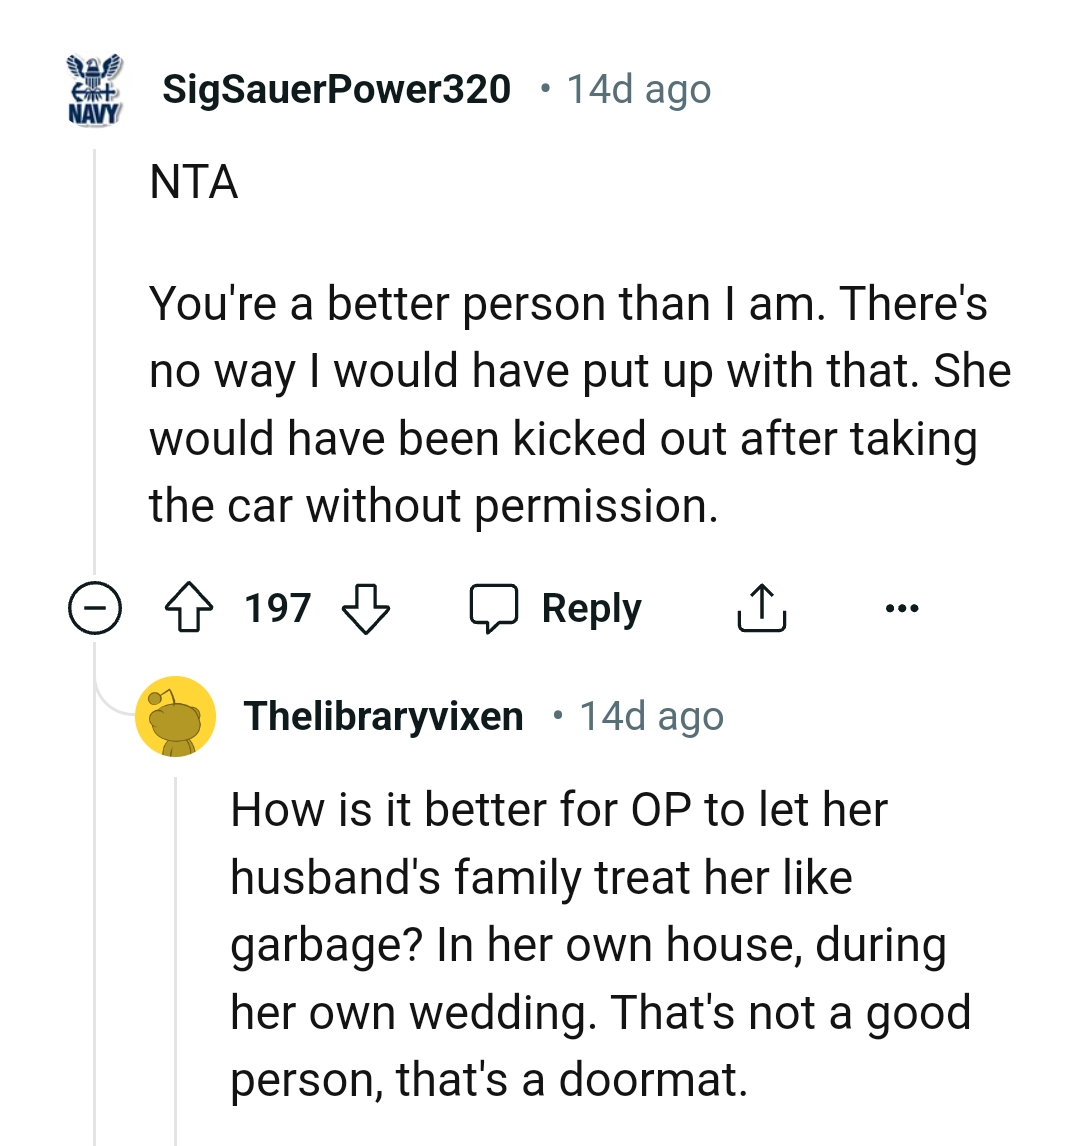Click the 197 vote count

pyautogui.click(x=278, y=608)
